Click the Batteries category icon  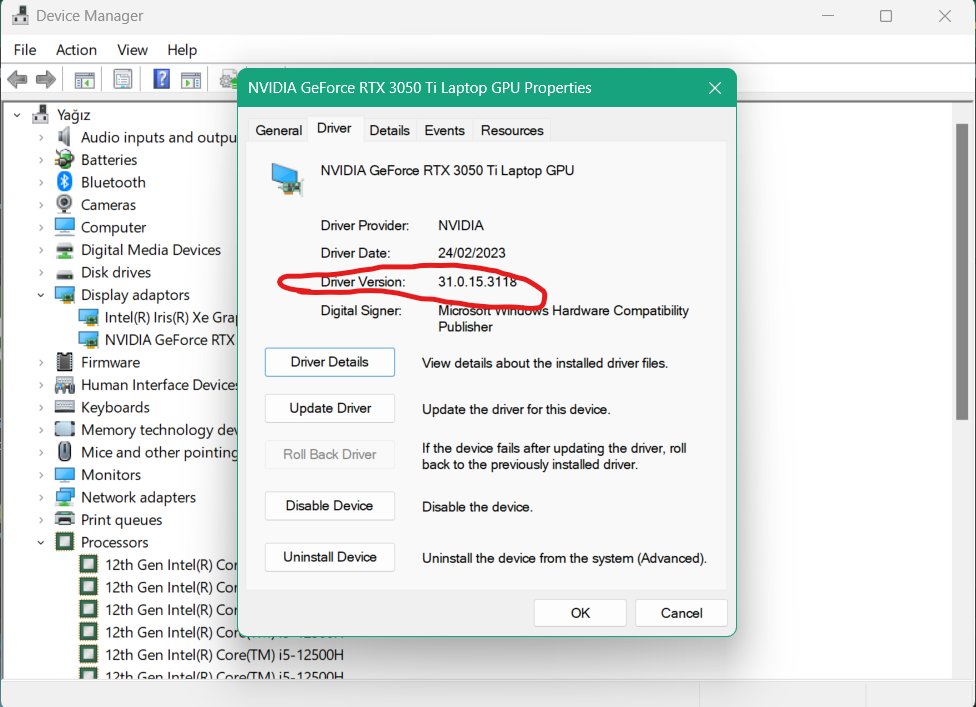[64, 159]
